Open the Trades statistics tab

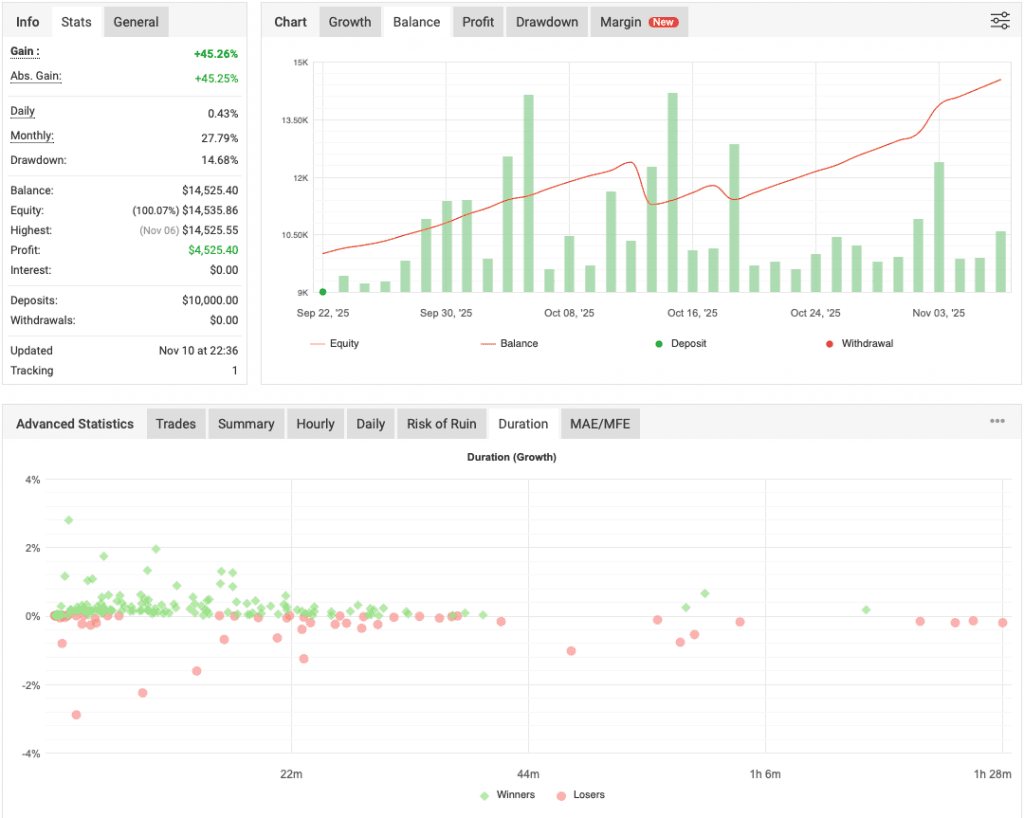click(x=175, y=423)
